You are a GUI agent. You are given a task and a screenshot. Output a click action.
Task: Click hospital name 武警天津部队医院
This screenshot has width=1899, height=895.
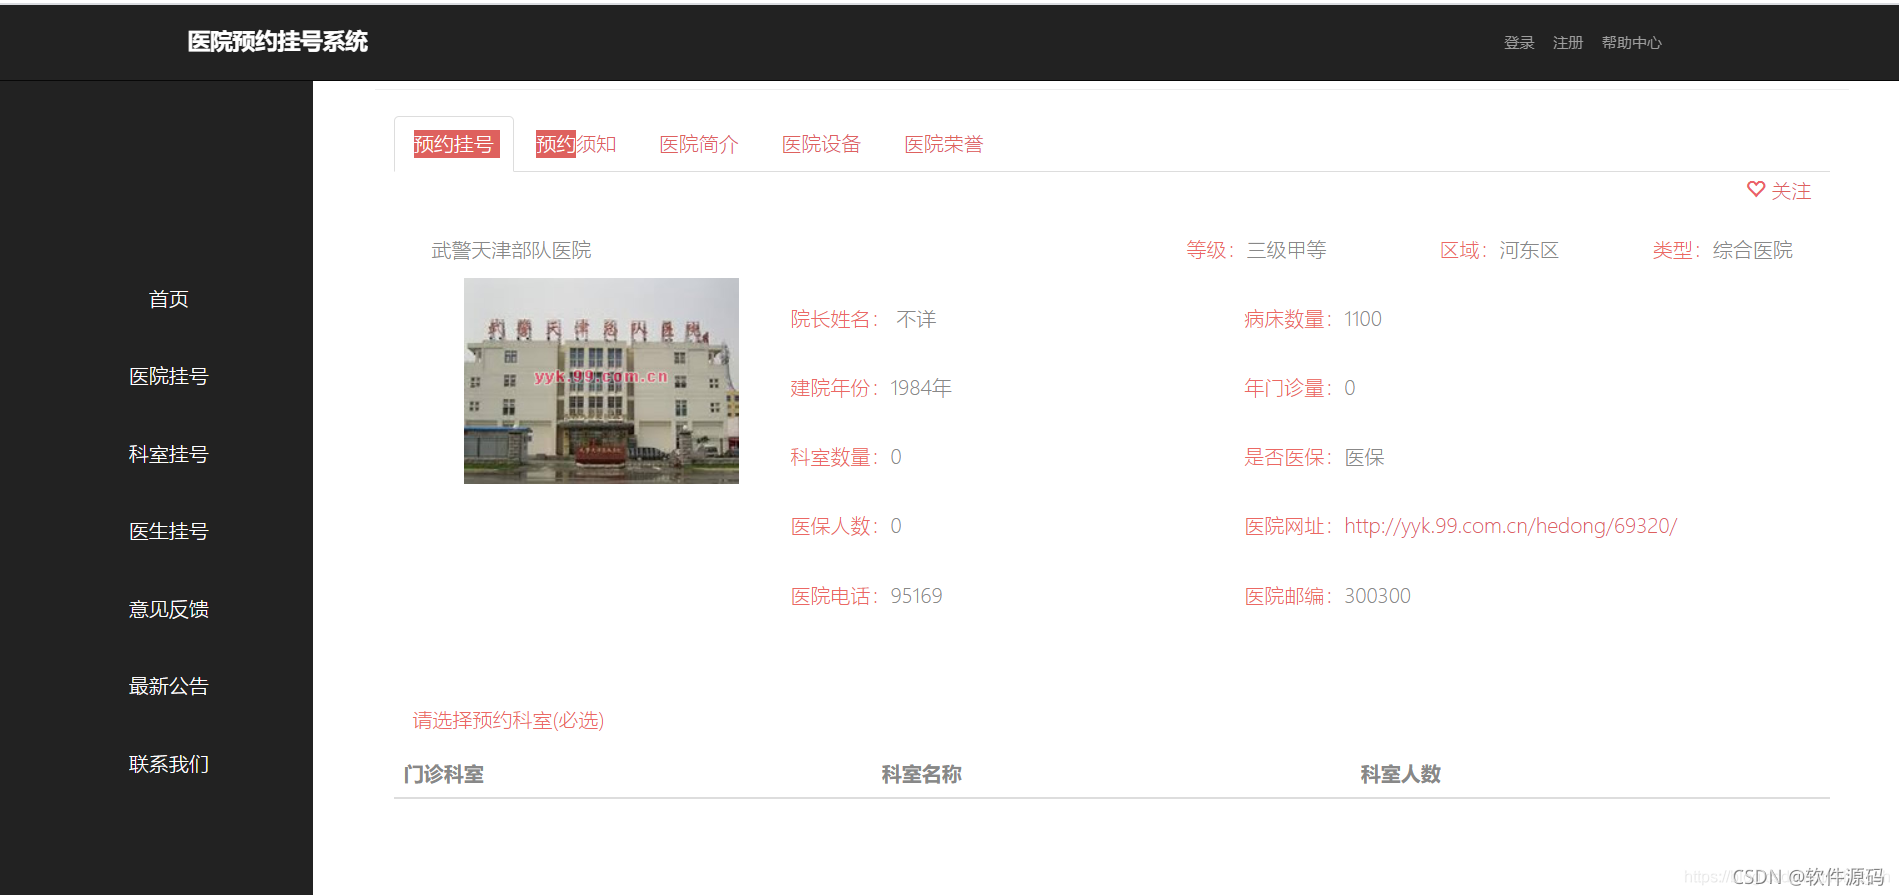(x=511, y=250)
